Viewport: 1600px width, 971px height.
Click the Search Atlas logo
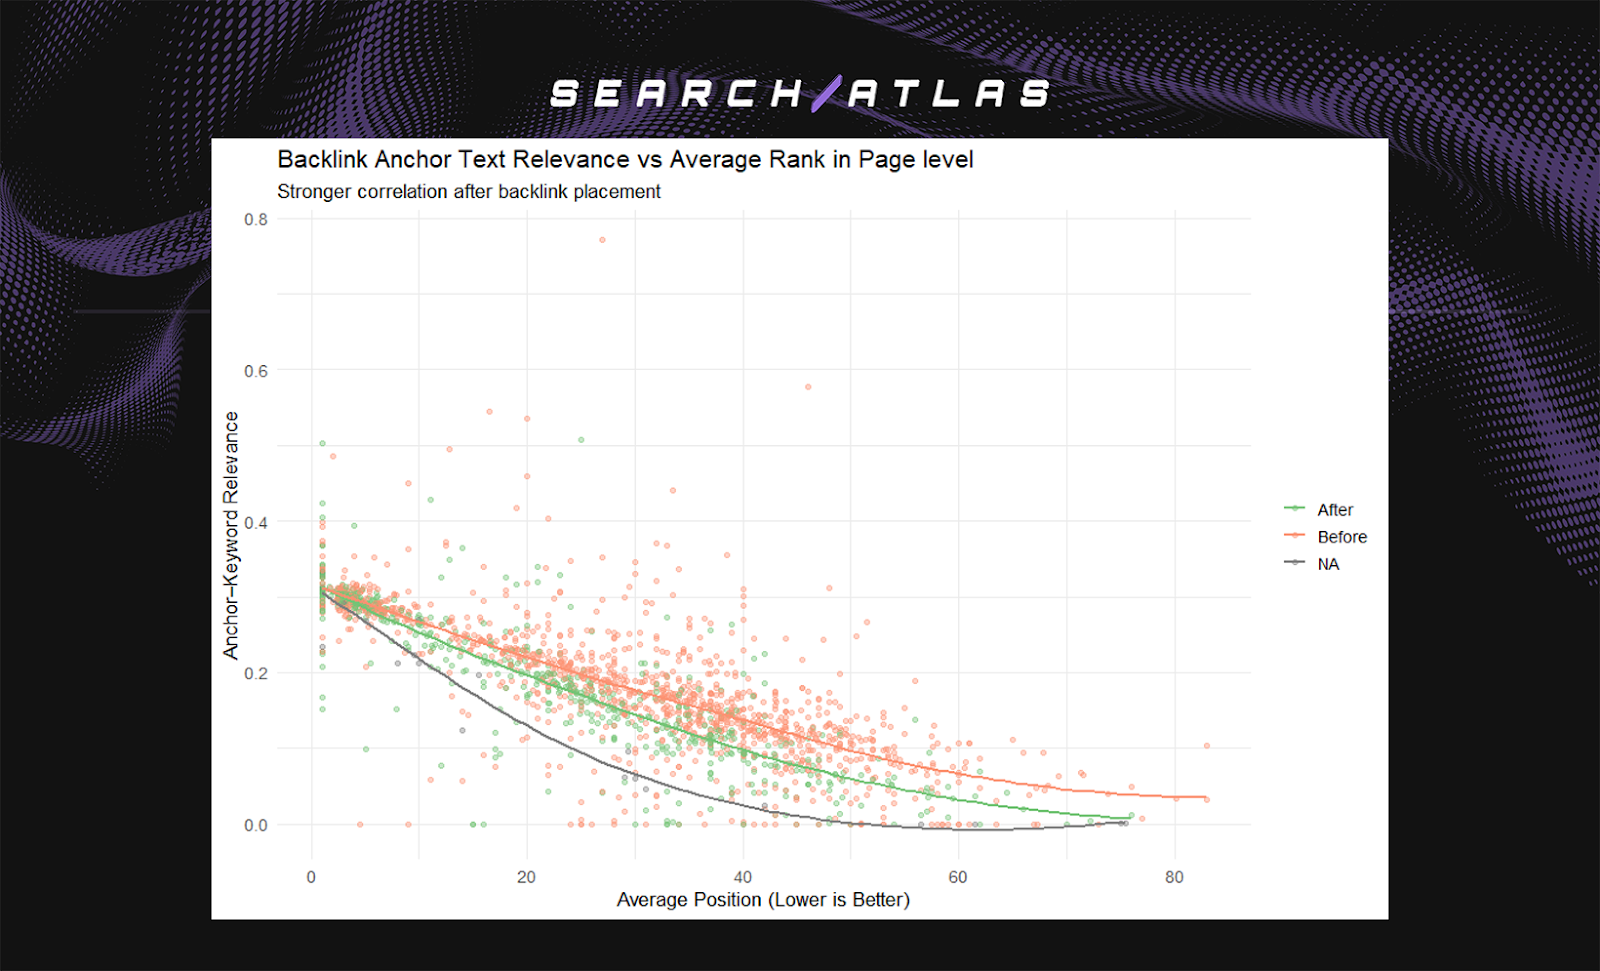[x=800, y=93]
